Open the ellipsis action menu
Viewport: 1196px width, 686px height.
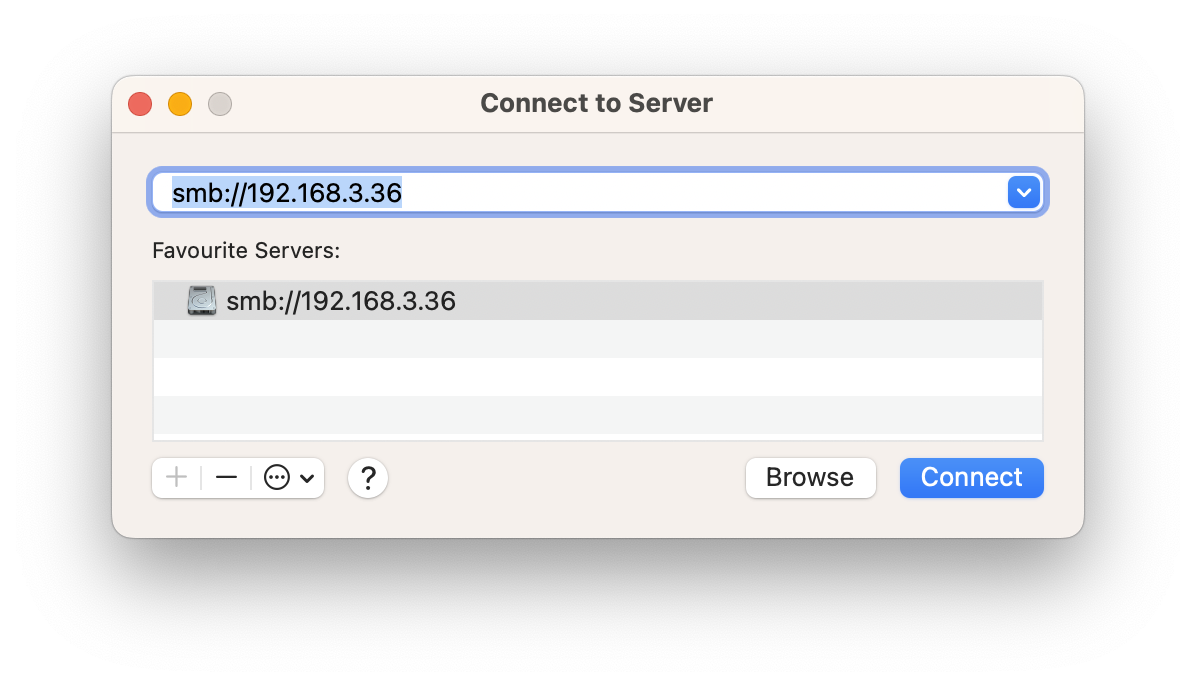(288, 478)
